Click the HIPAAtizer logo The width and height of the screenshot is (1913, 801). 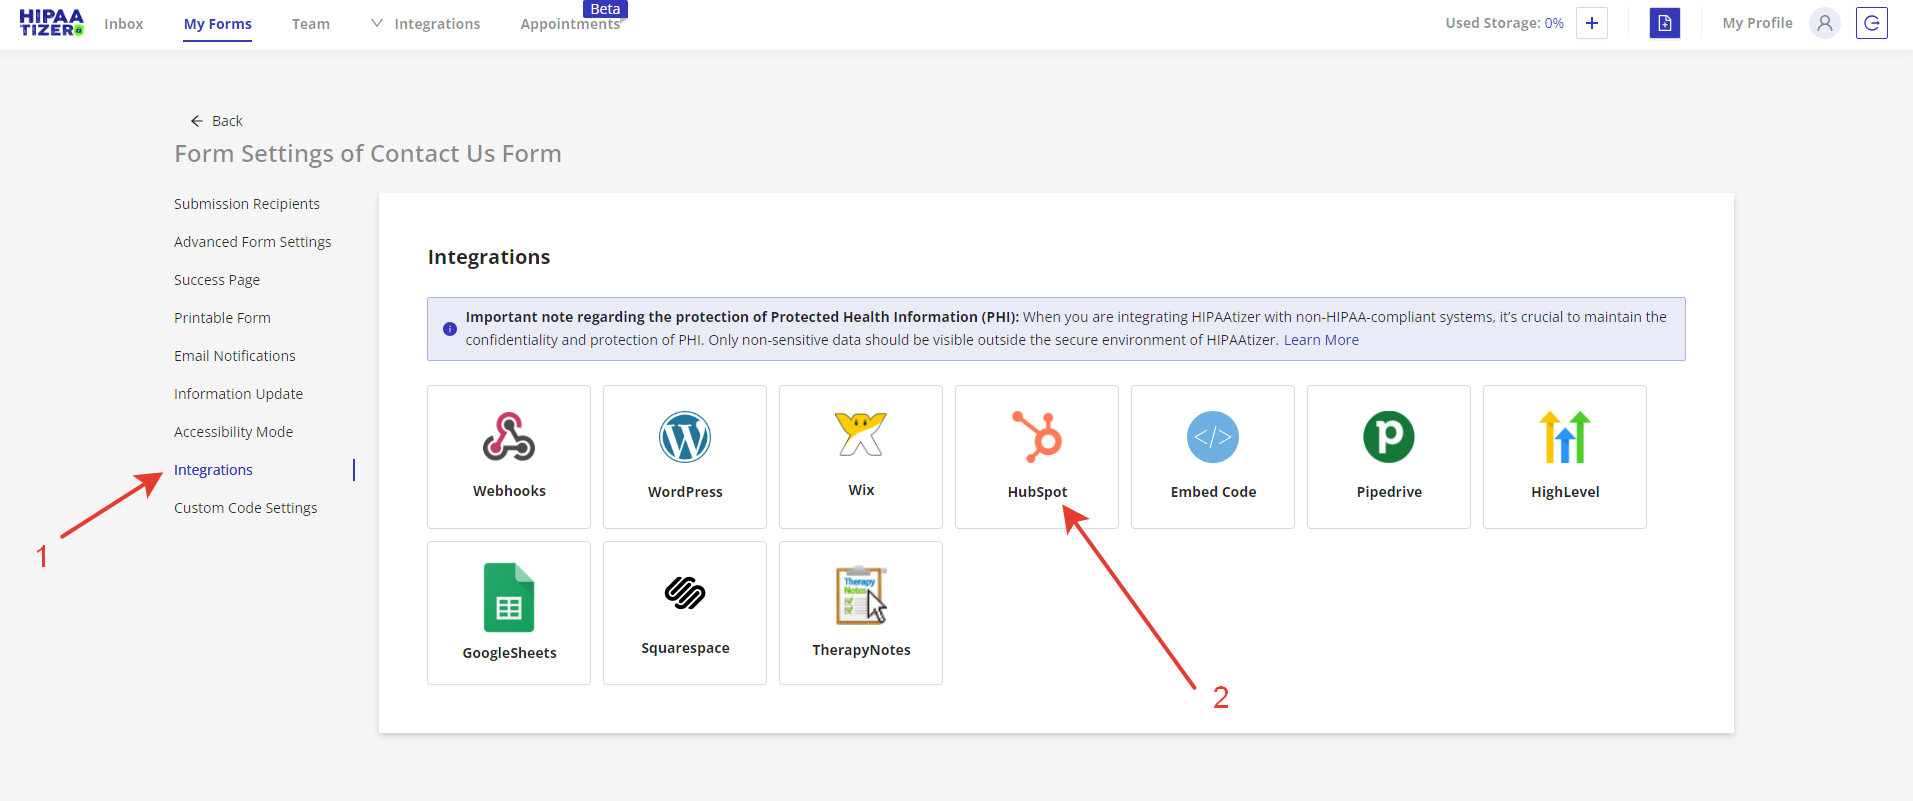click(51, 23)
